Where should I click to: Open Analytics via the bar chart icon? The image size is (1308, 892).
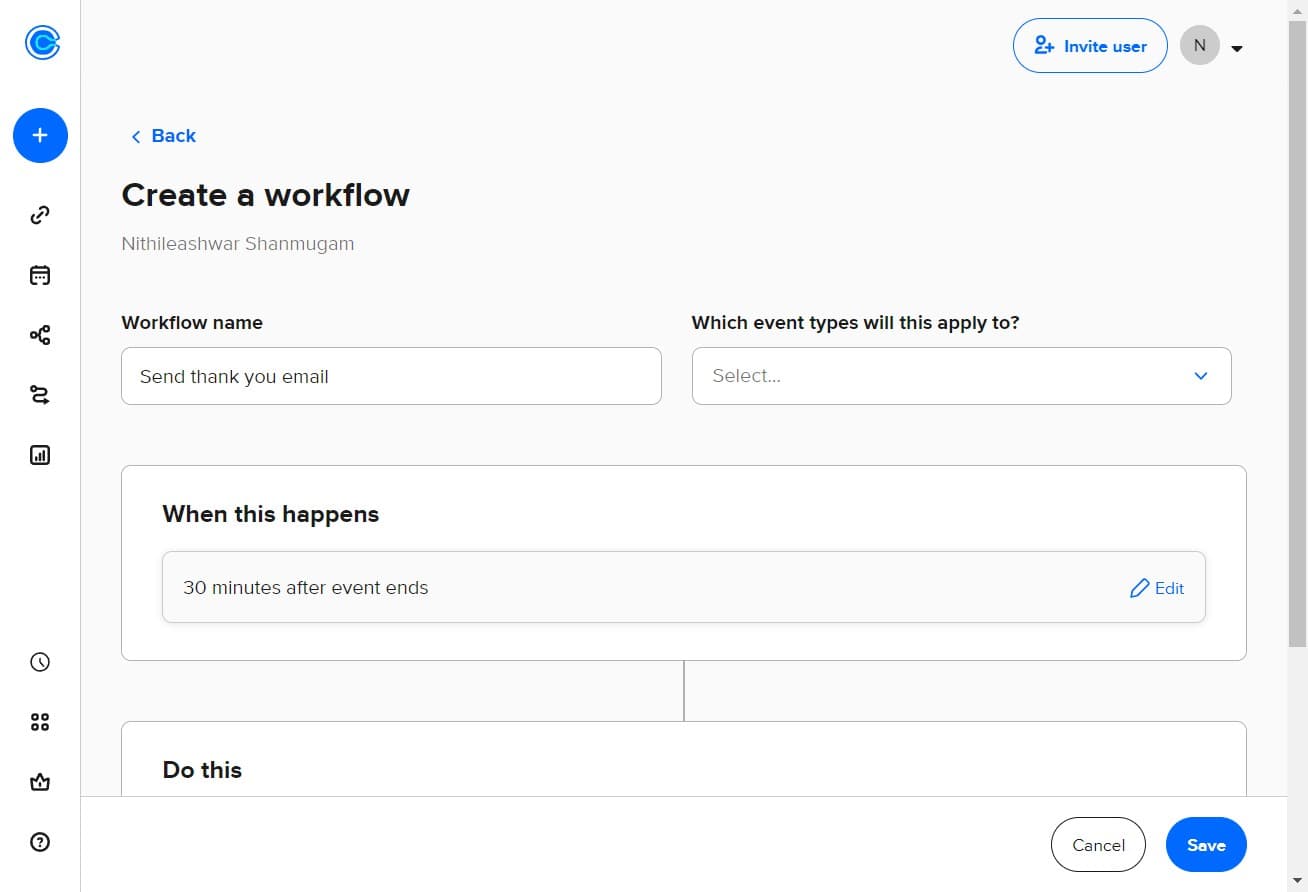40,455
